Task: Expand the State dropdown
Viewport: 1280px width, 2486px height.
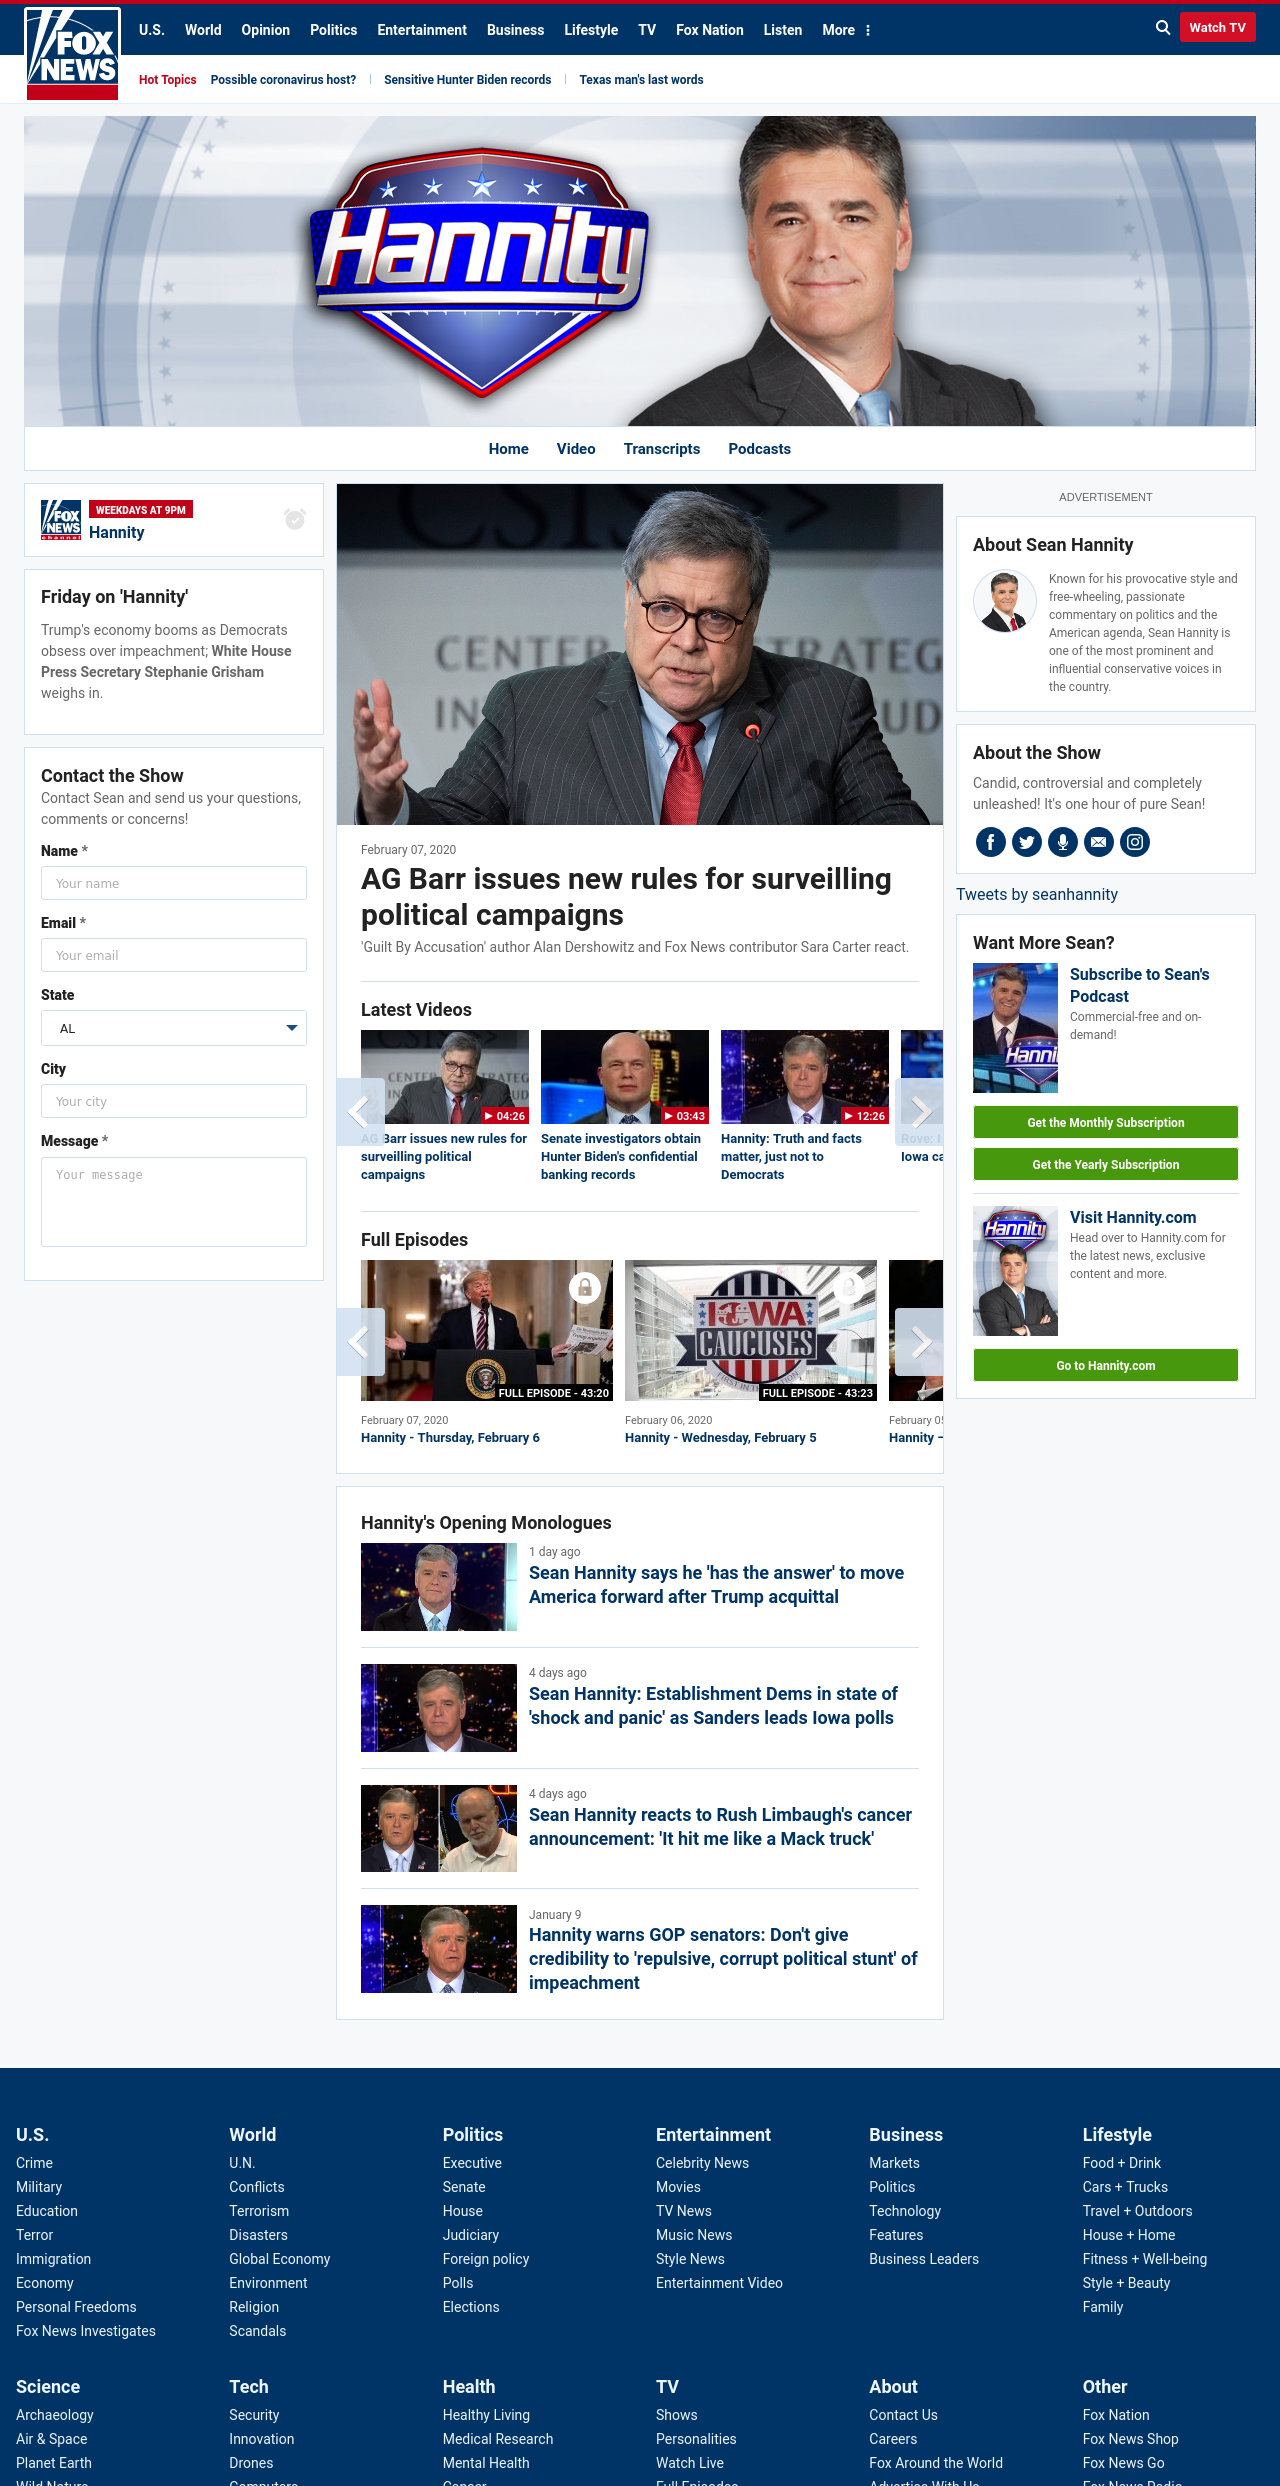Action: pyautogui.click(x=174, y=1028)
